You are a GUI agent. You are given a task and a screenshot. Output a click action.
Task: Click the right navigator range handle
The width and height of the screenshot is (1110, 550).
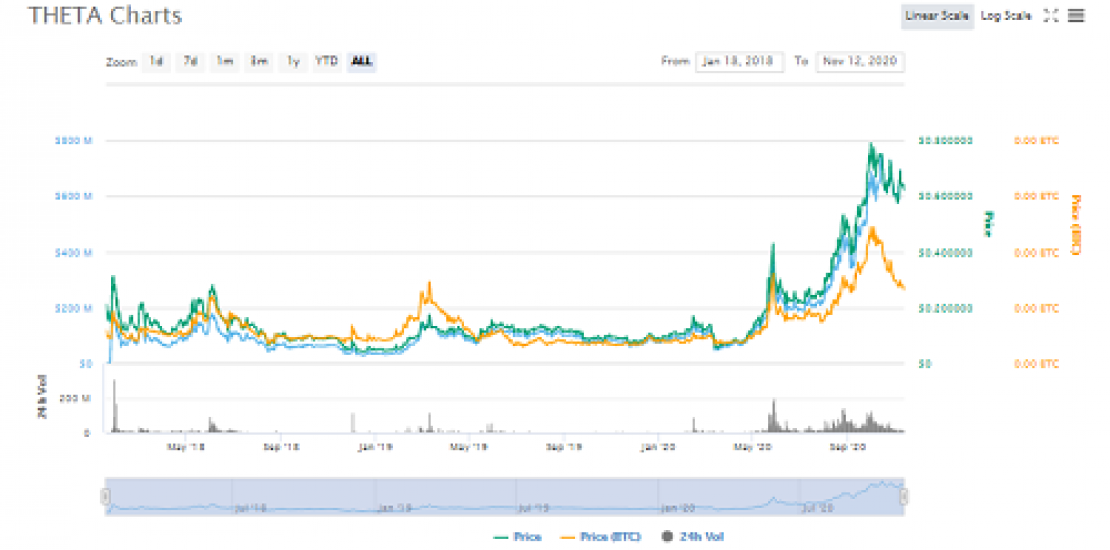click(903, 496)
